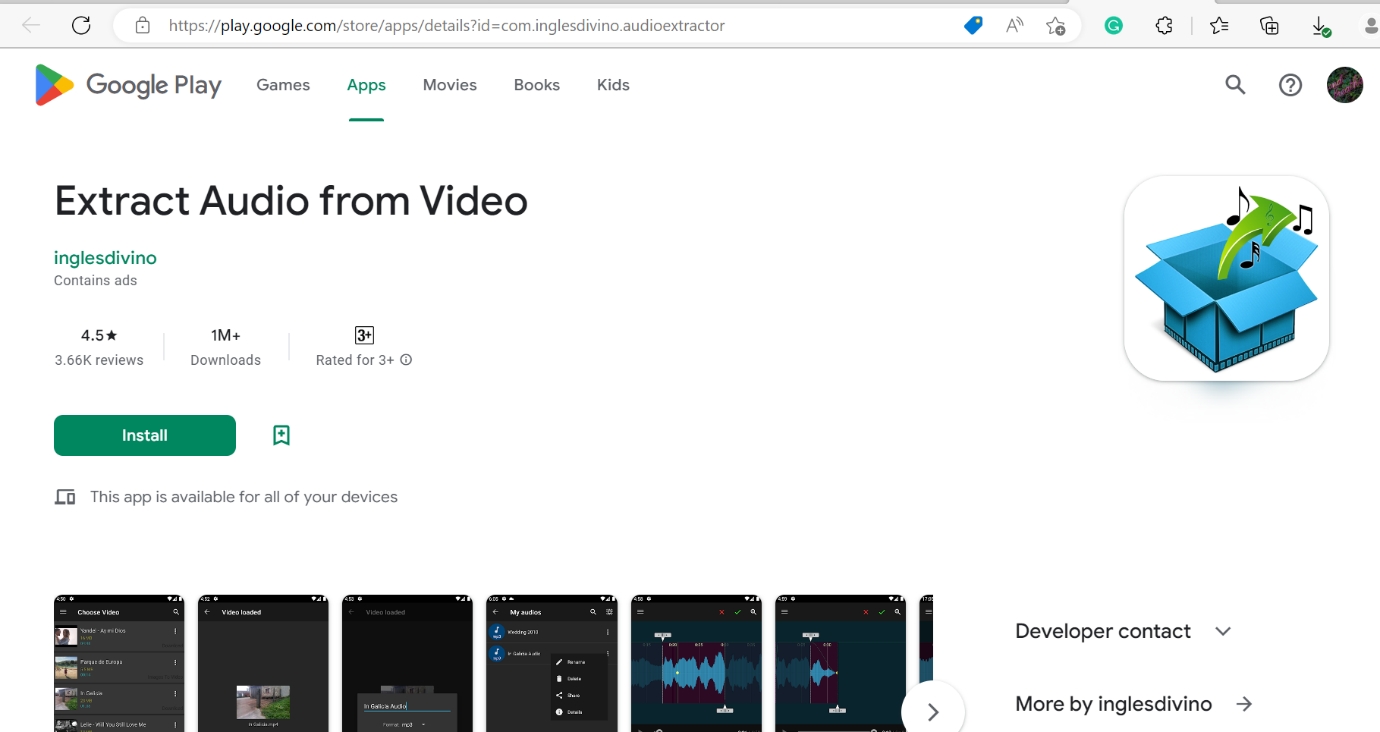Click 'This app is available for all of your devices'
This screenshot has width=1380, height=732.
click(x=244, y=497)
